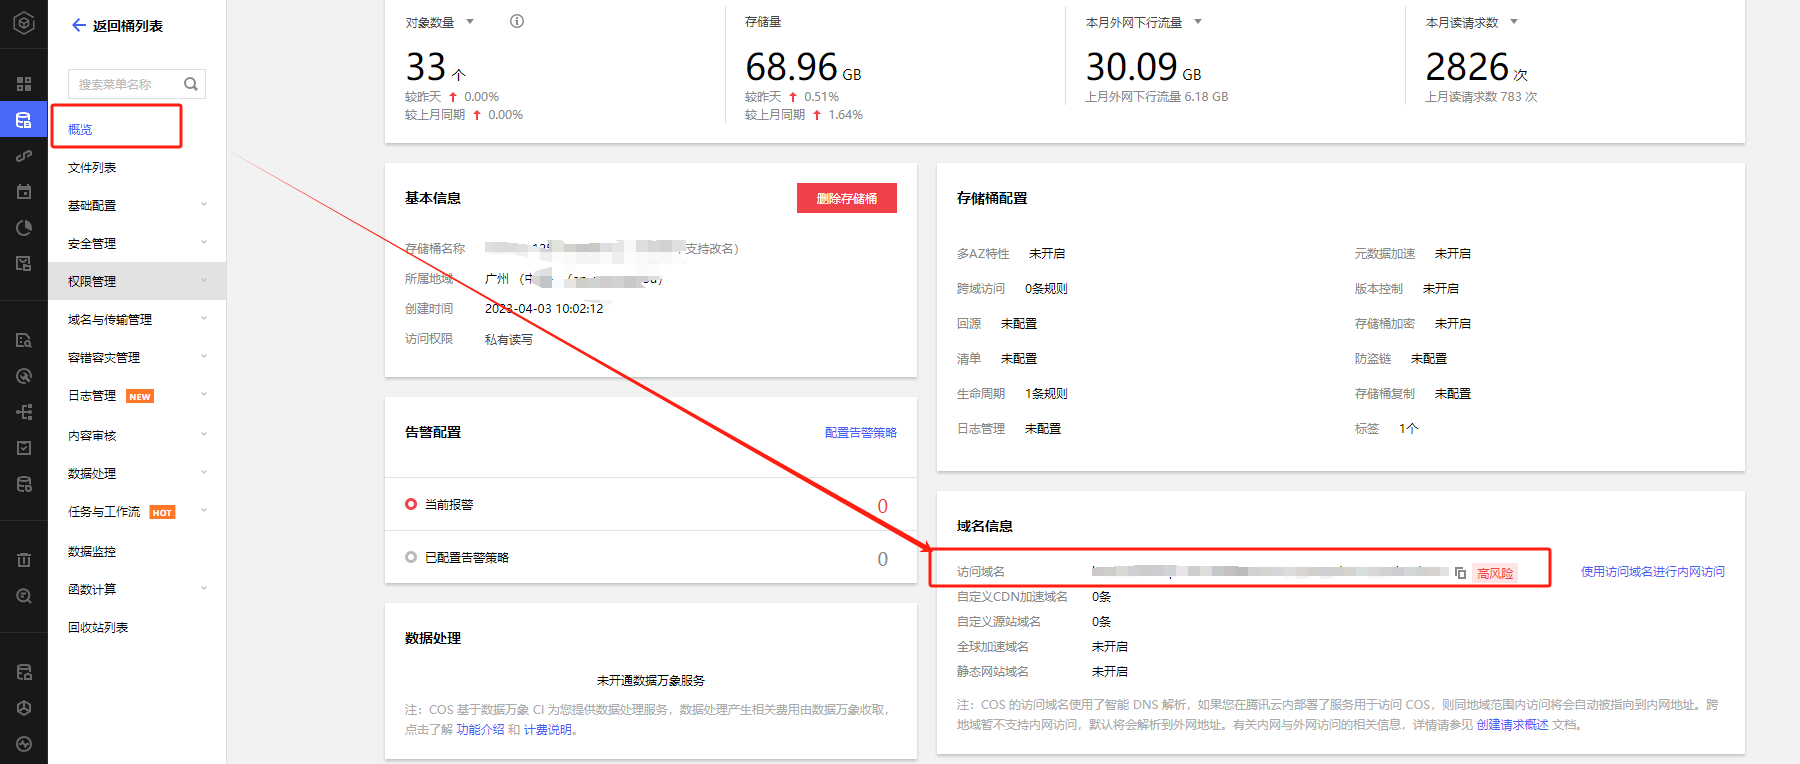The image size is (1800, 764).
Task: Click the magnifier icon in menu search
Action: pos(190,84)
